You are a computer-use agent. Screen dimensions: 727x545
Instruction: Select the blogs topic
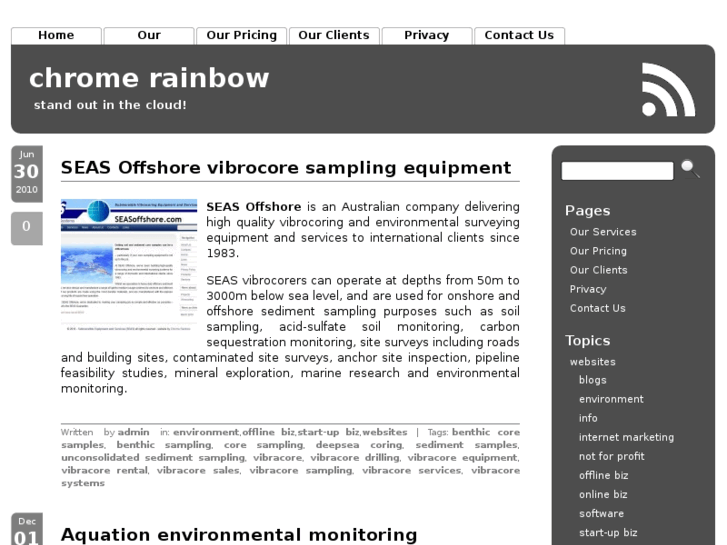point(593,380)
